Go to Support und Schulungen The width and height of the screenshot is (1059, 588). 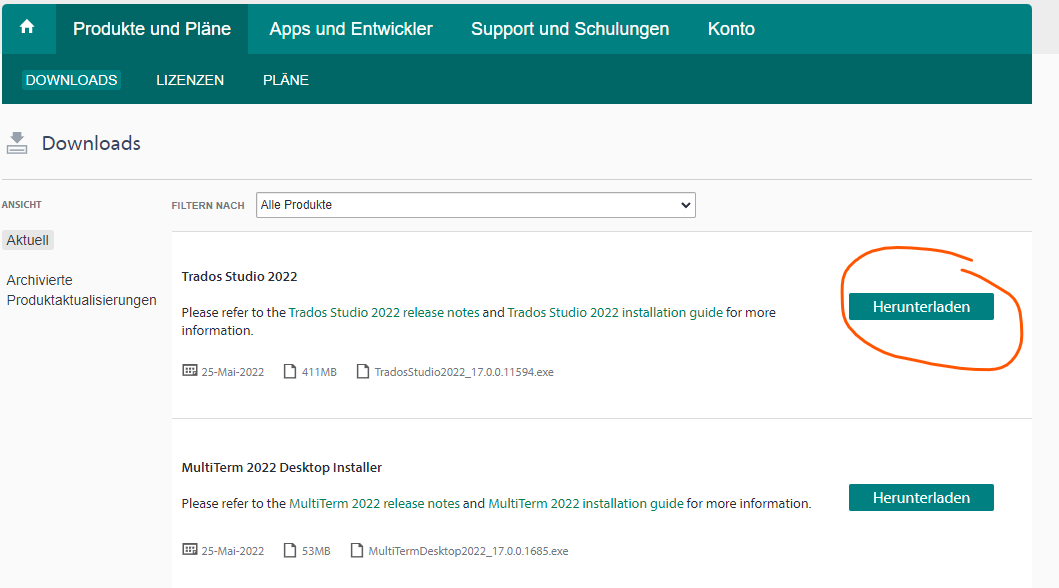click(x=570, y=29)
